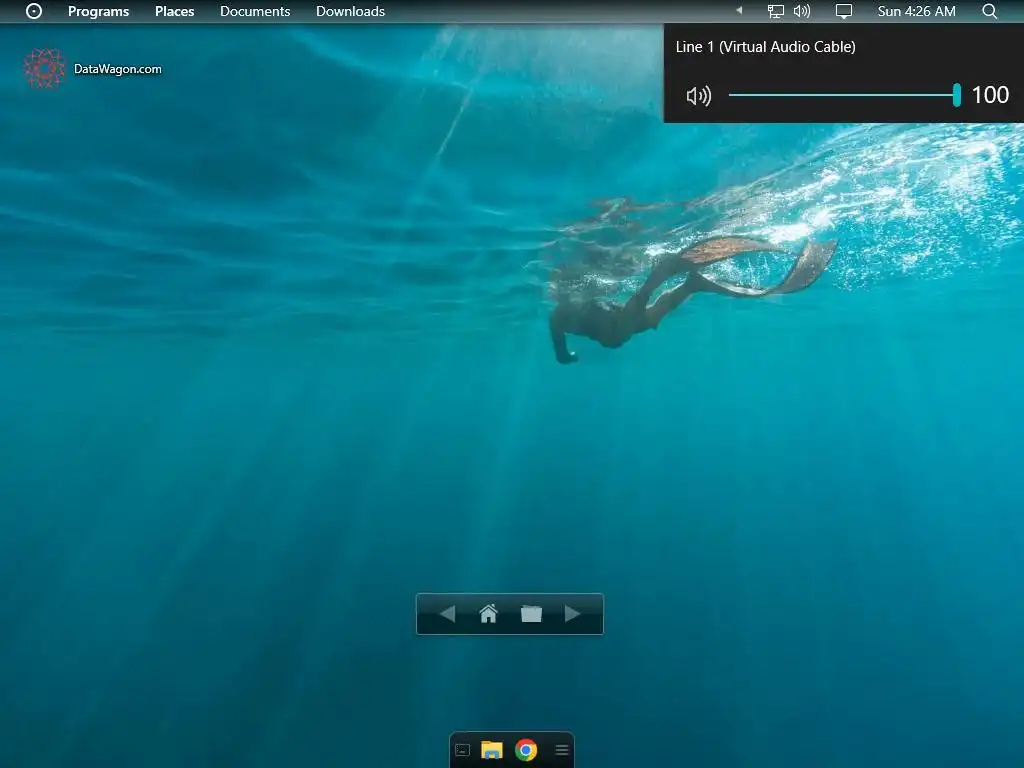This screenshot has width=1024, height=768.
Task: Mute the speaker in the volume popup
Action: click(x=699, y=96)
